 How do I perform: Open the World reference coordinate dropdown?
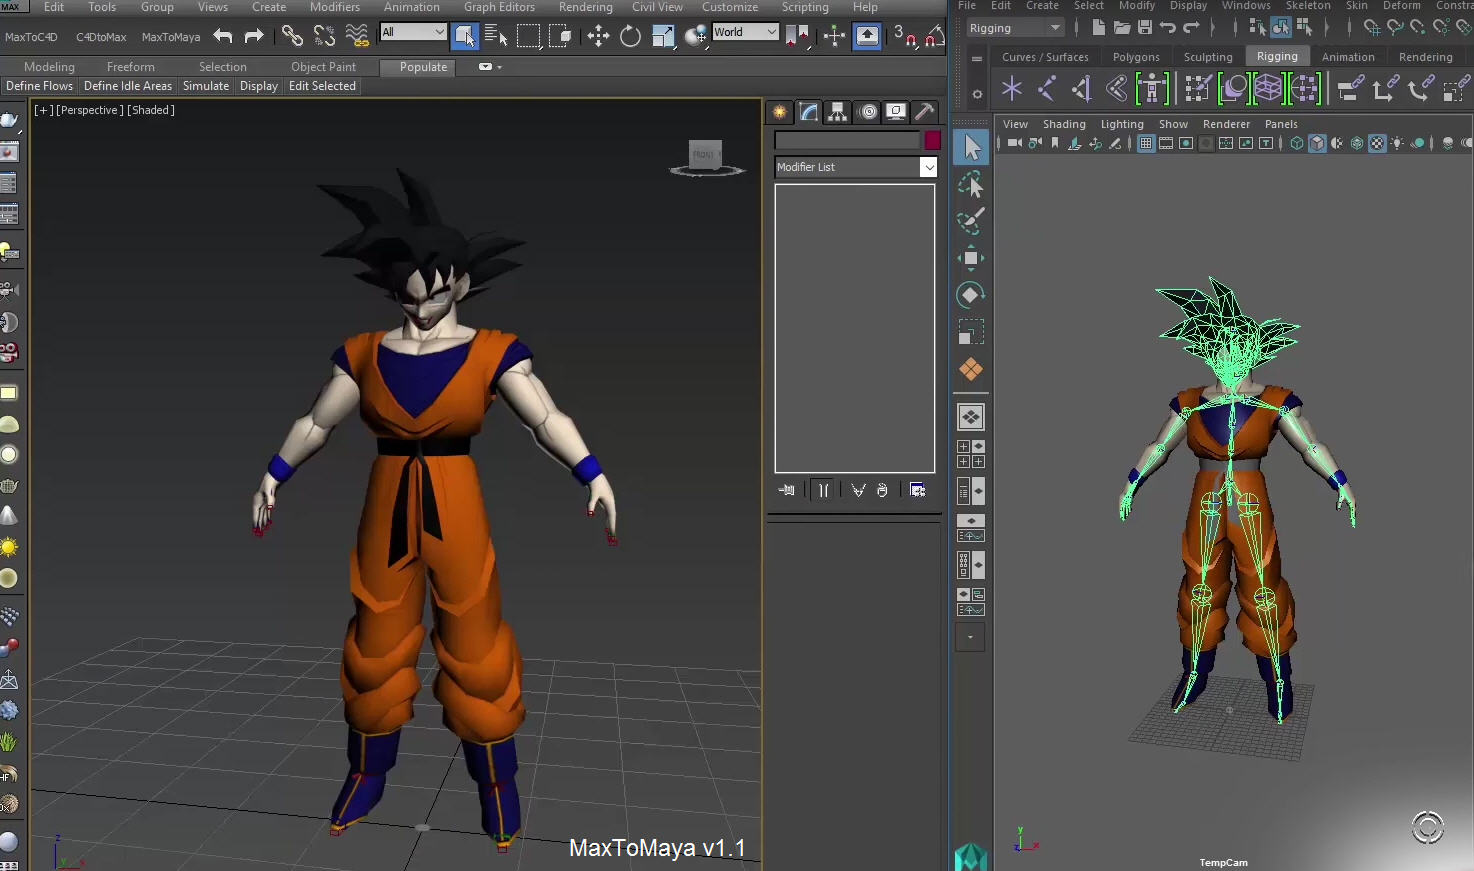(x=745, y=32)
